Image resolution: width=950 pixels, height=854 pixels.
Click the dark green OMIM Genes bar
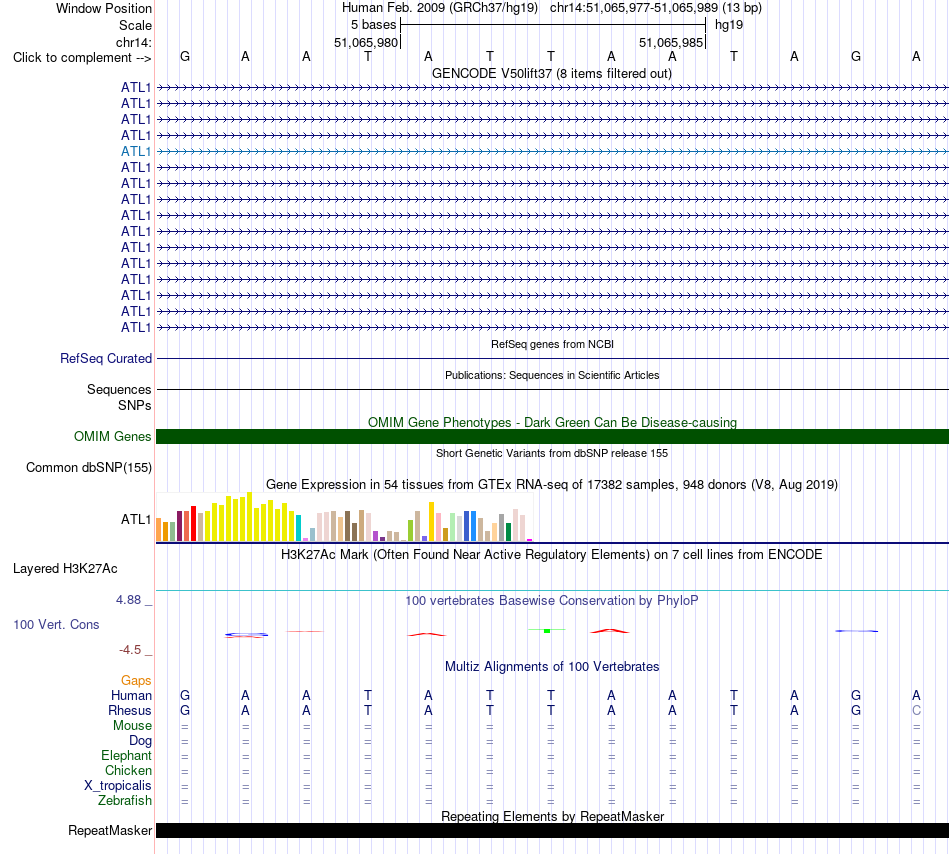tap(552, 437)
